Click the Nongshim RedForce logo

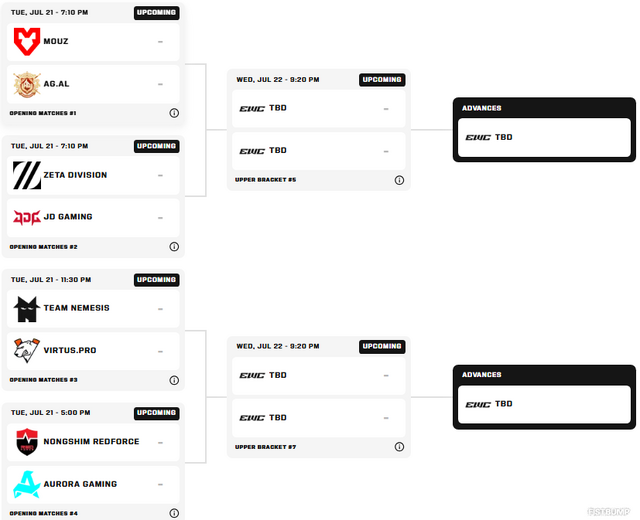[x=27, y=442]
